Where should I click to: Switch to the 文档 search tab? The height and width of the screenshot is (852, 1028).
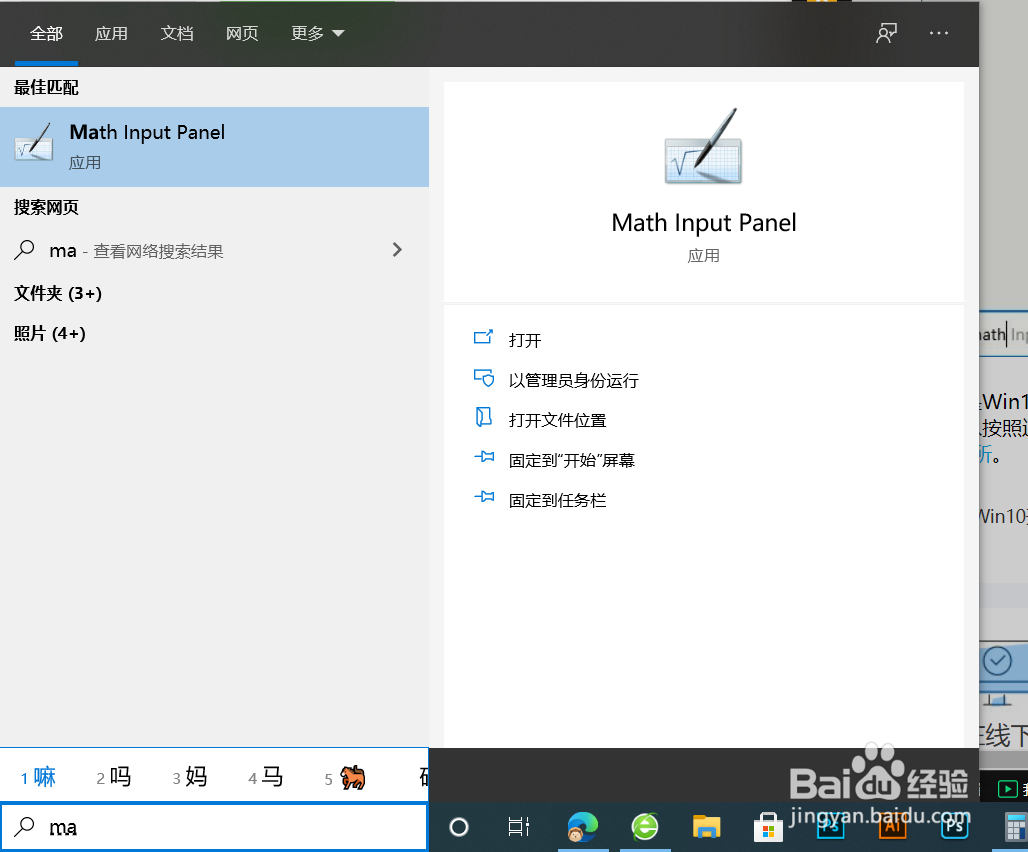click(177, 33)
